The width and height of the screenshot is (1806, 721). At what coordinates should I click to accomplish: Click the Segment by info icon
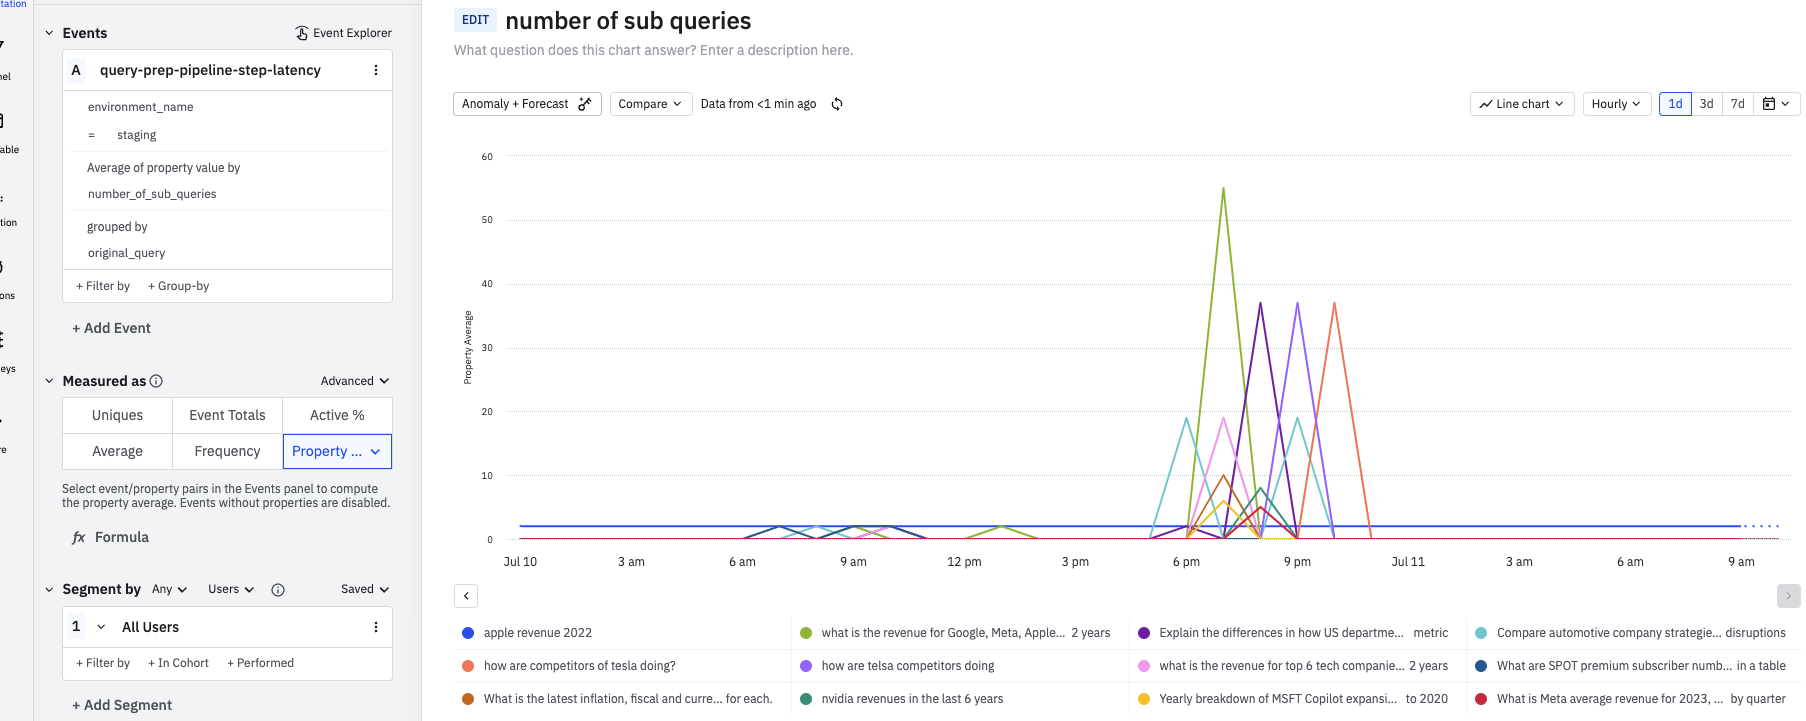278,590
